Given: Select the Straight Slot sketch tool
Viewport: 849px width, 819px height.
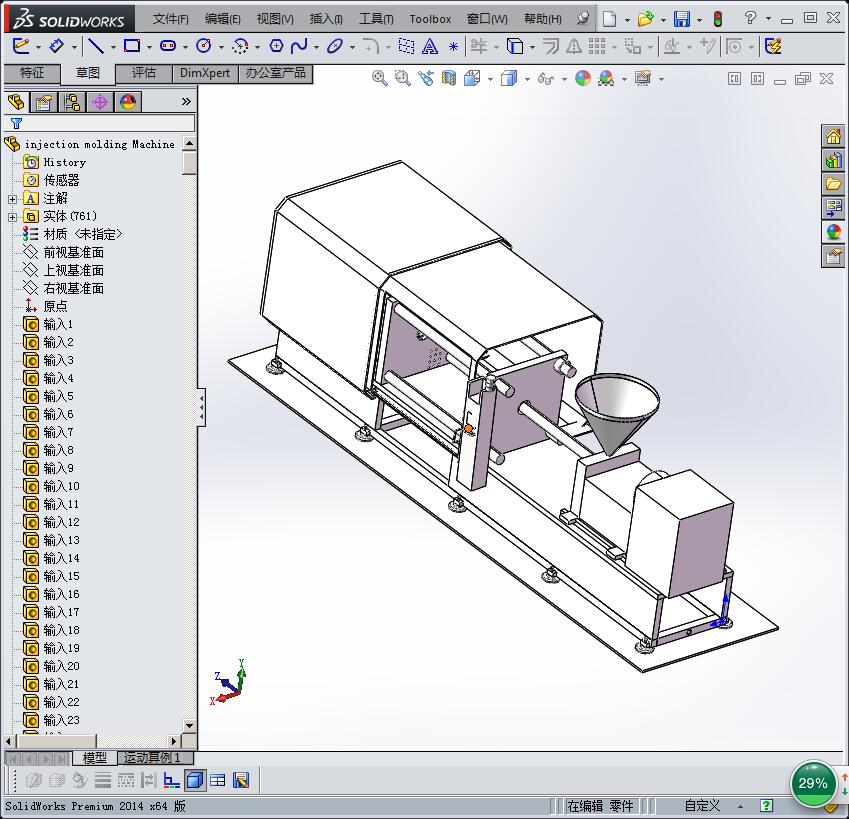Looking at the screenshot, I should tap(168, 46).
